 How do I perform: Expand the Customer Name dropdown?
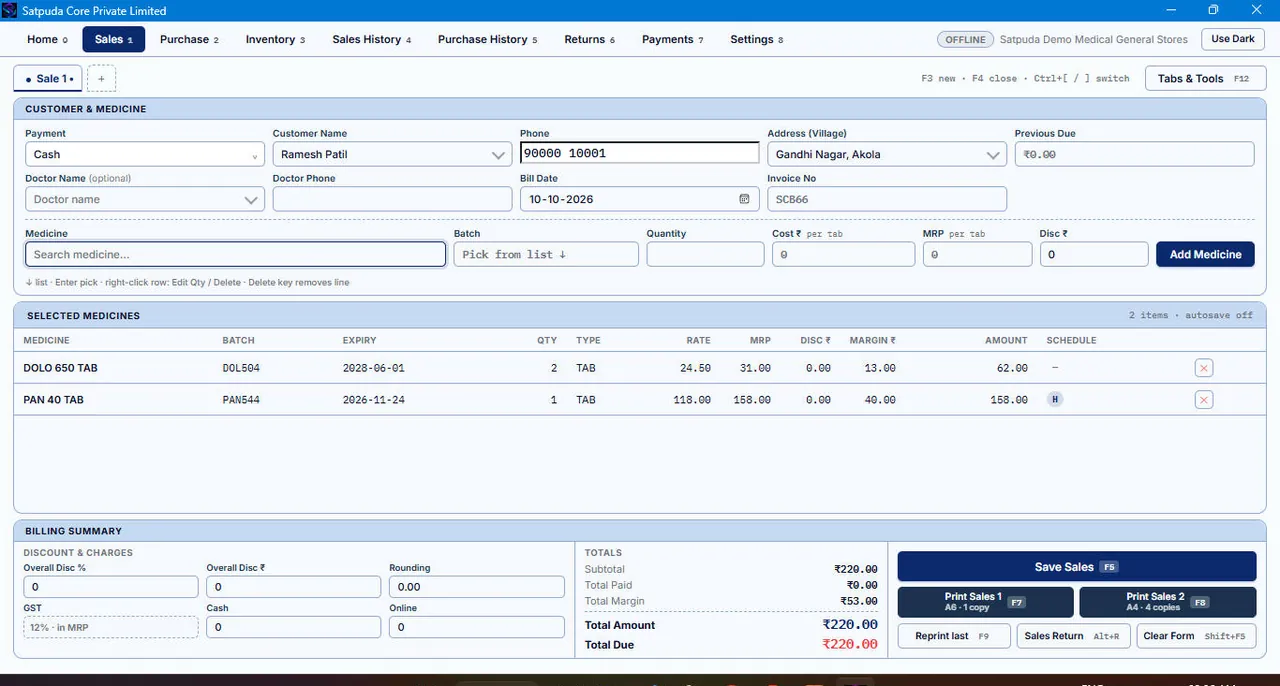tap(499, 155)
